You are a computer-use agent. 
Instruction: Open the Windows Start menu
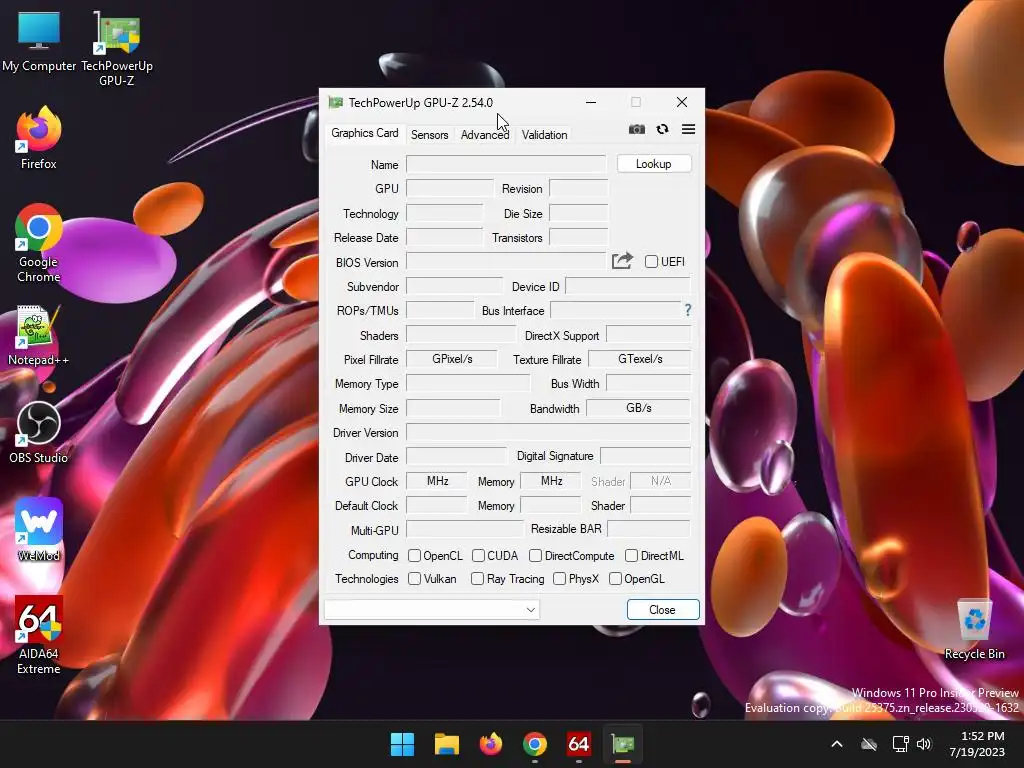click(402, 744)
